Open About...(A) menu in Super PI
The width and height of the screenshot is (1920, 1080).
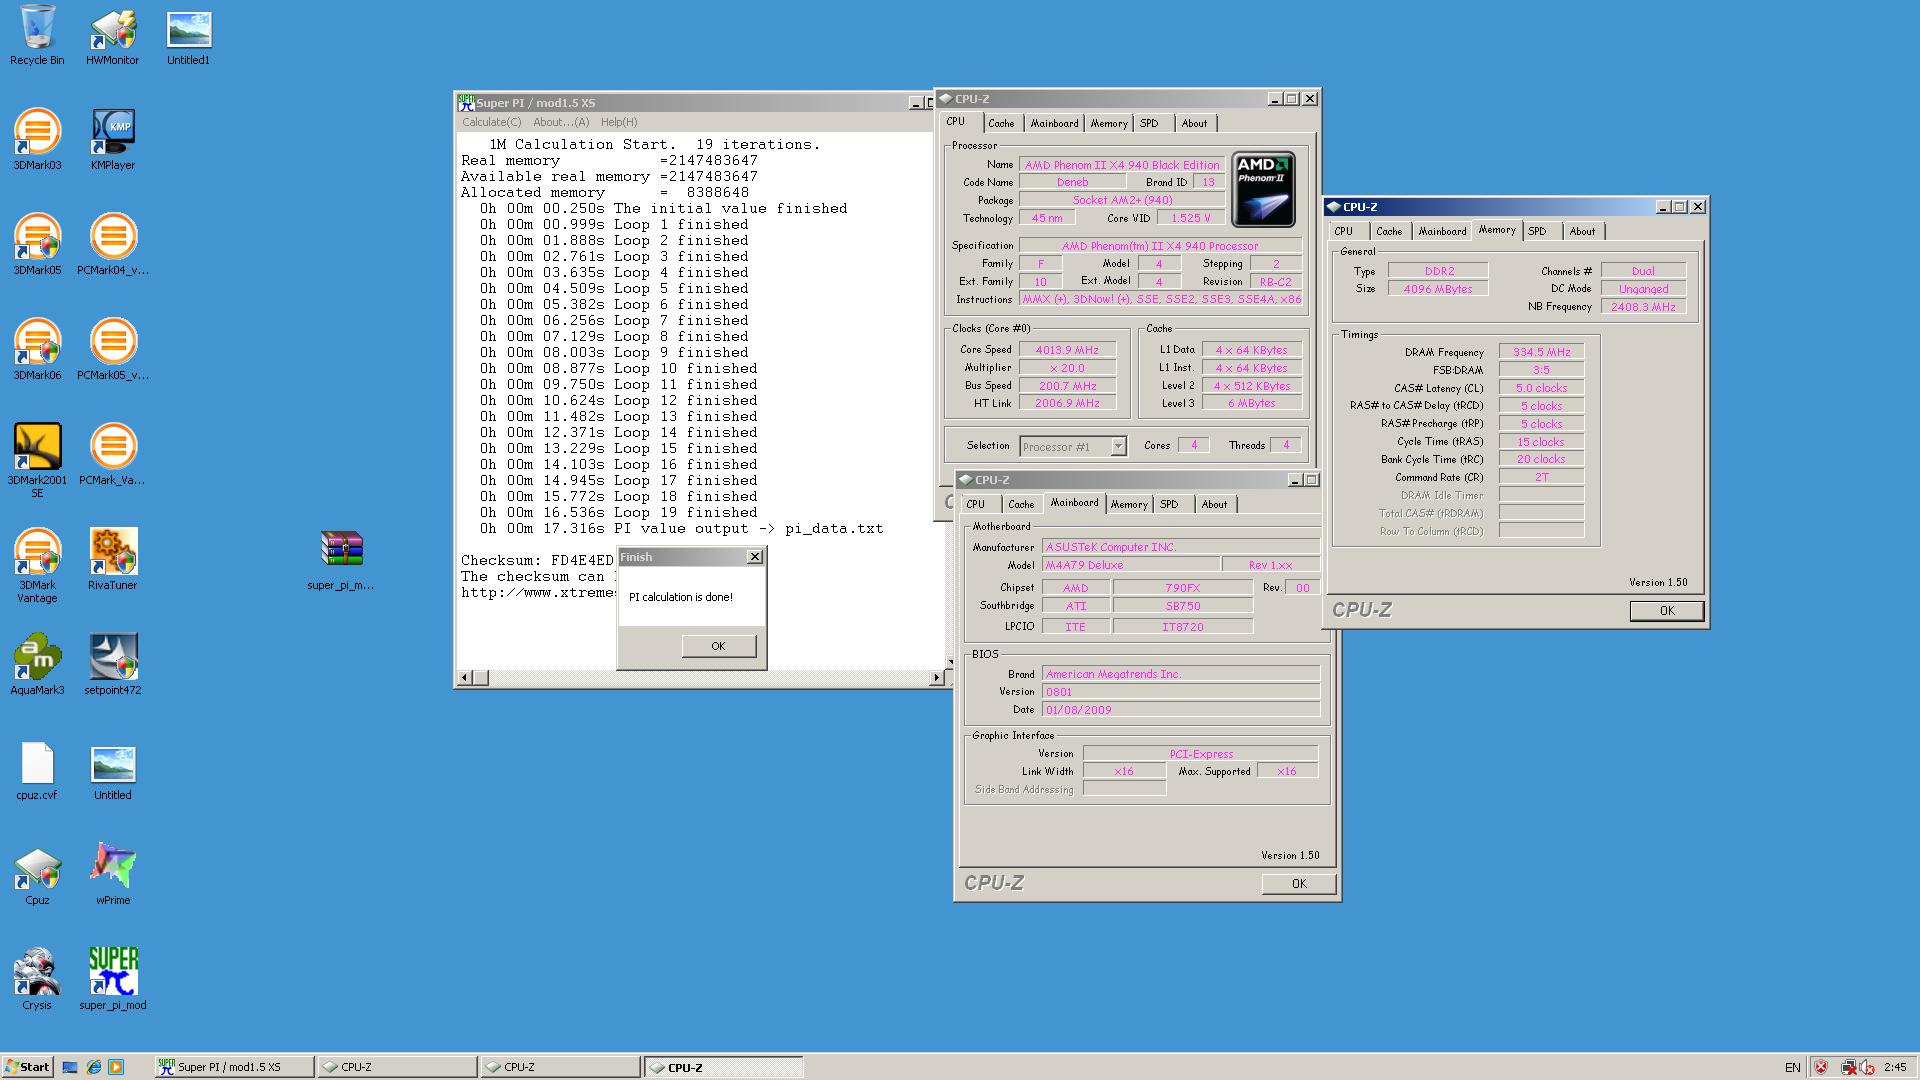tap(561, 122)
